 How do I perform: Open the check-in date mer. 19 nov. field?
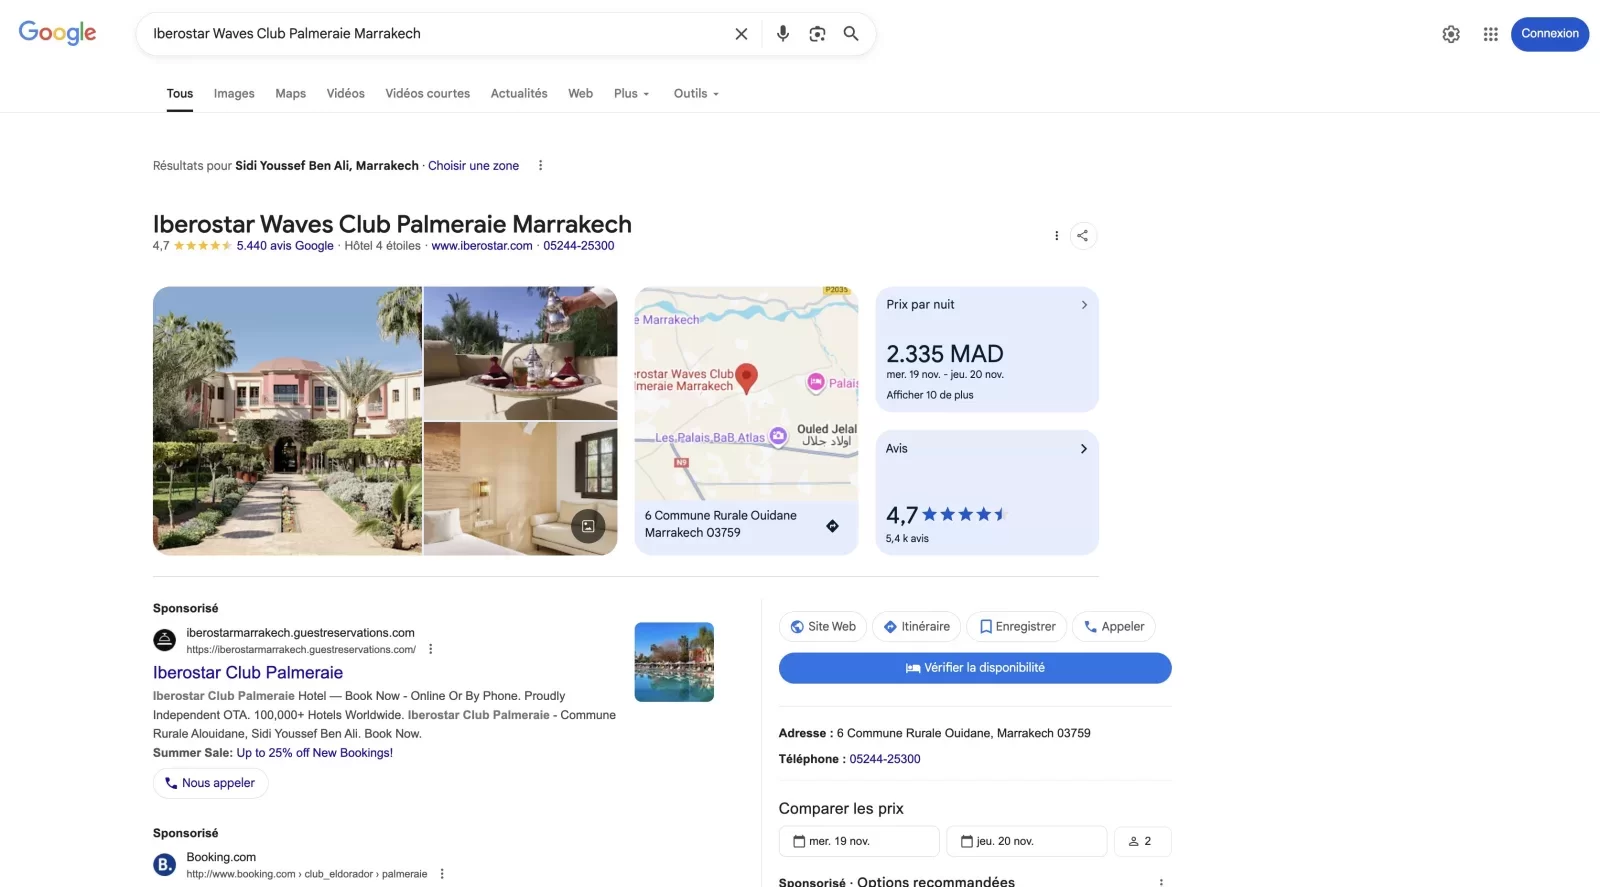pyautogui.click(x=859, y=841)
